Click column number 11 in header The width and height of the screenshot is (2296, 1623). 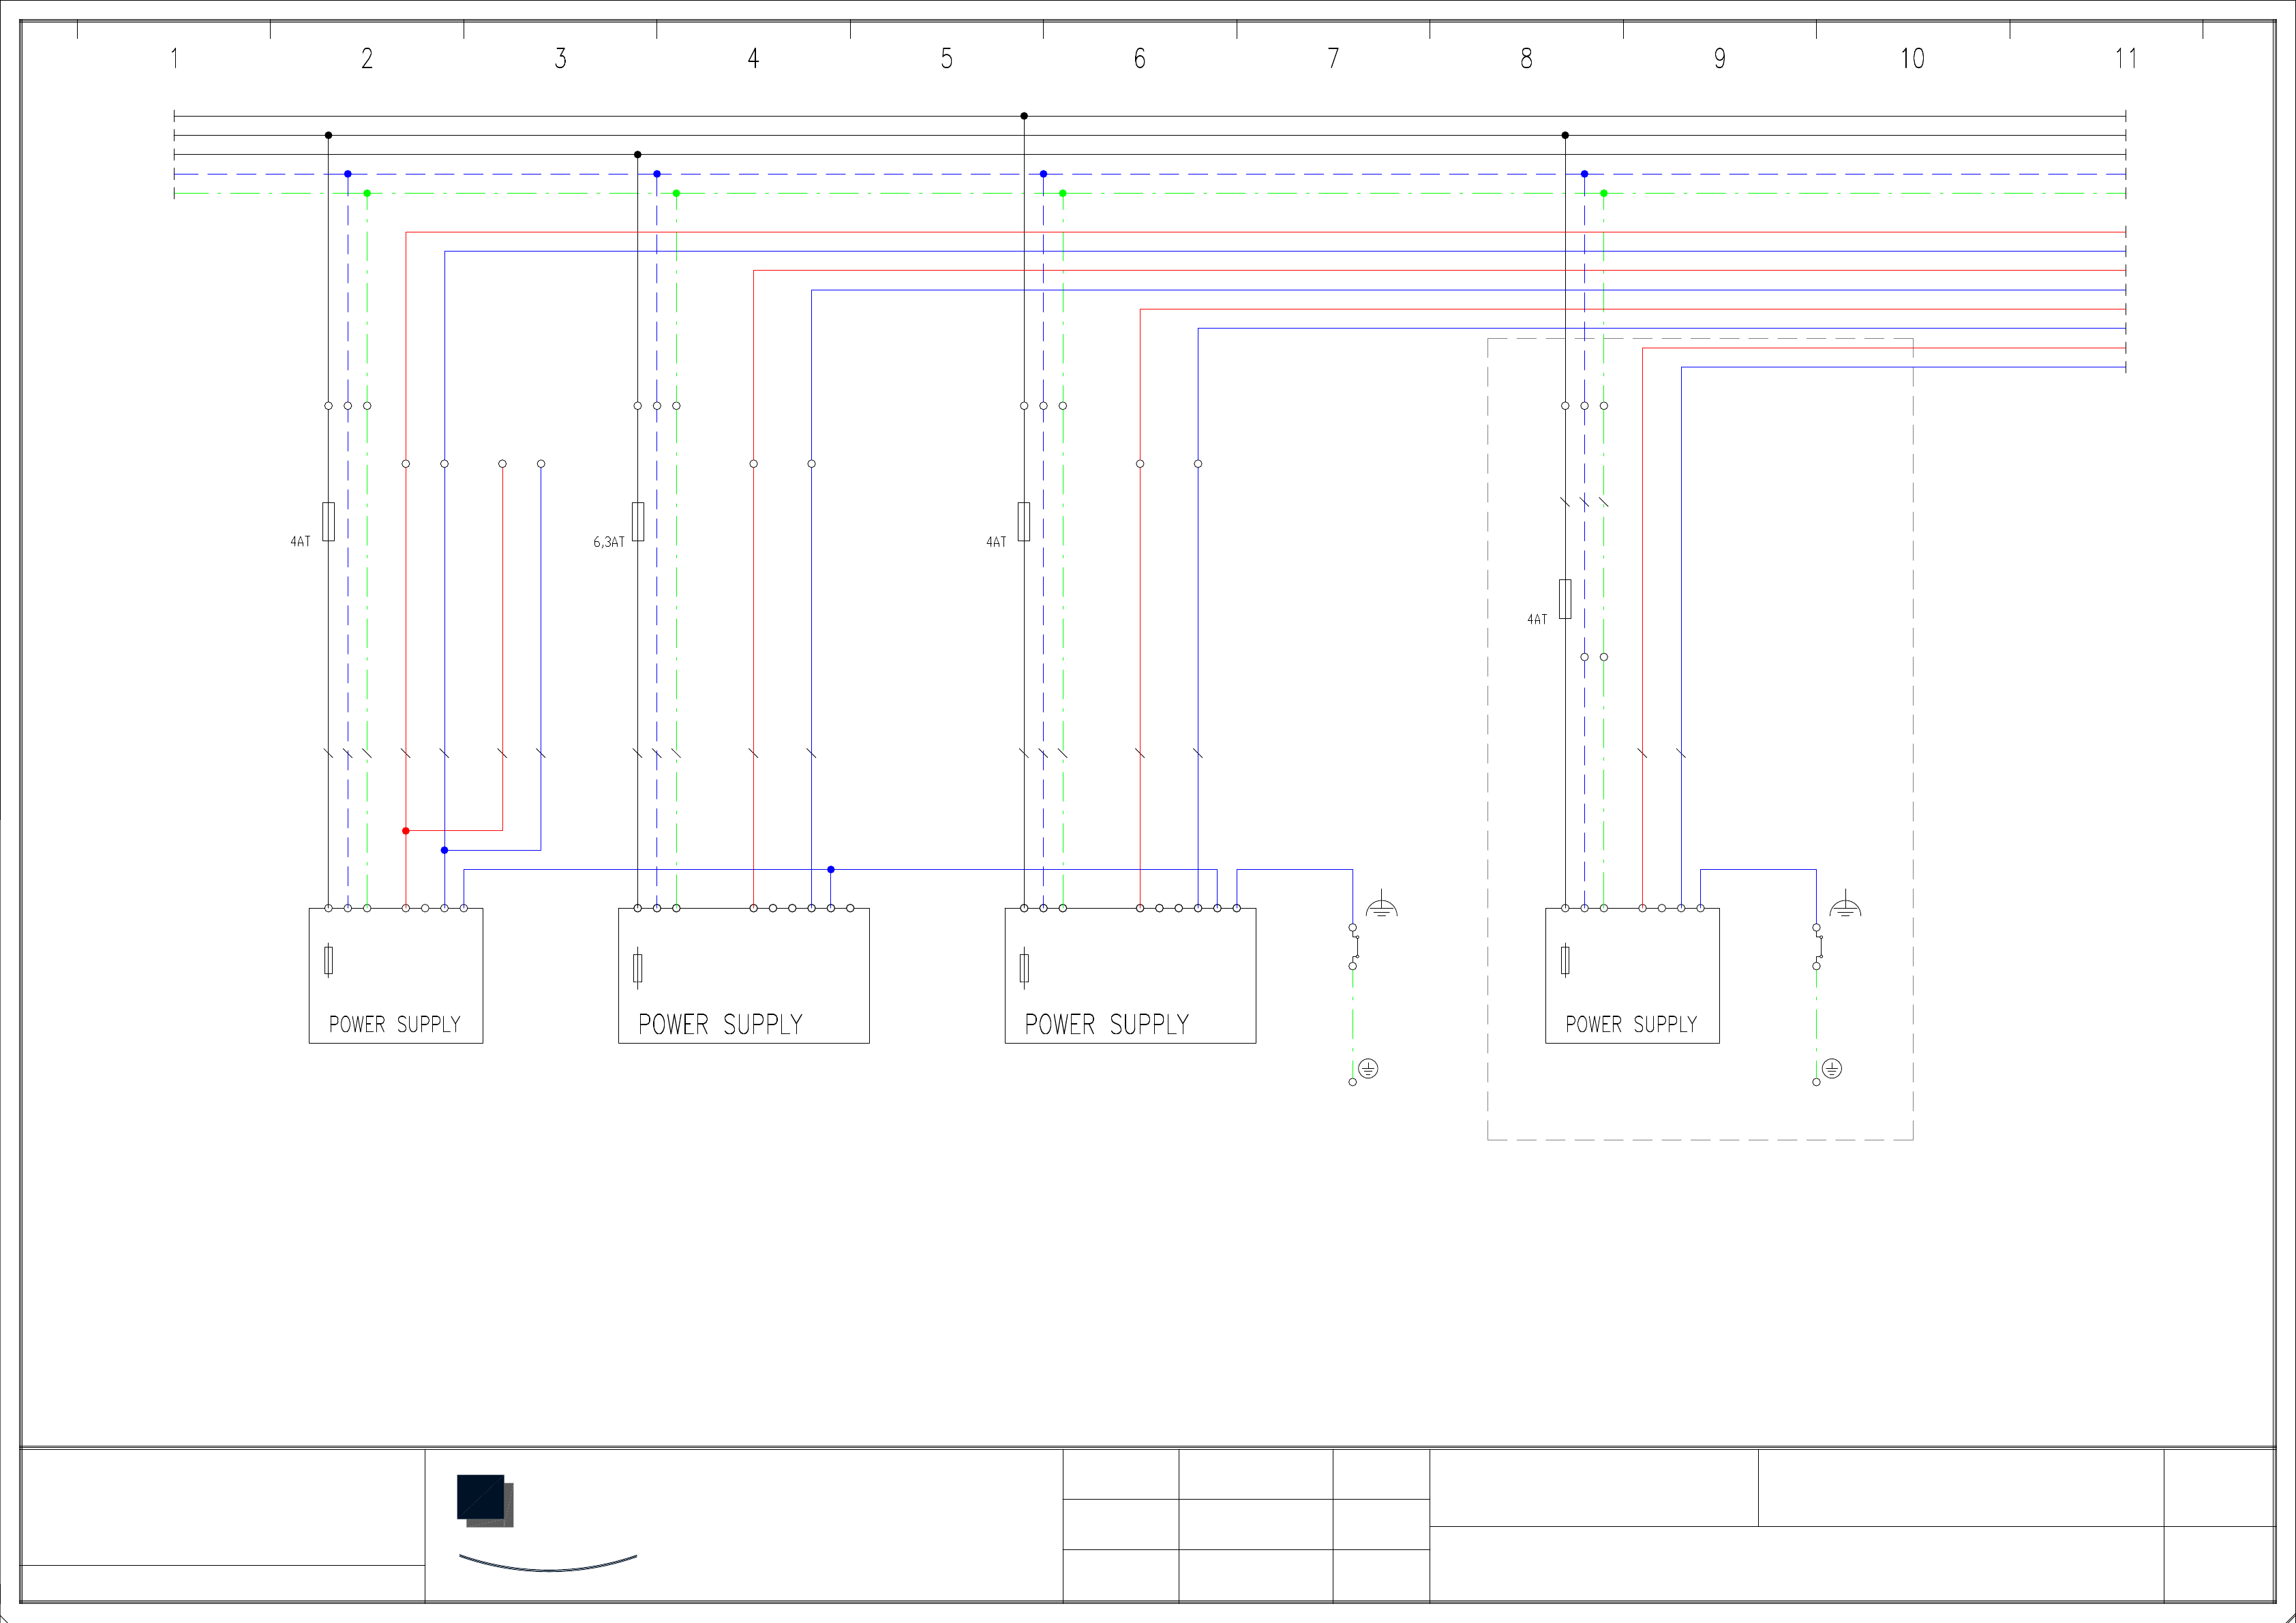pyautogui.click(x=2125, y=59)
